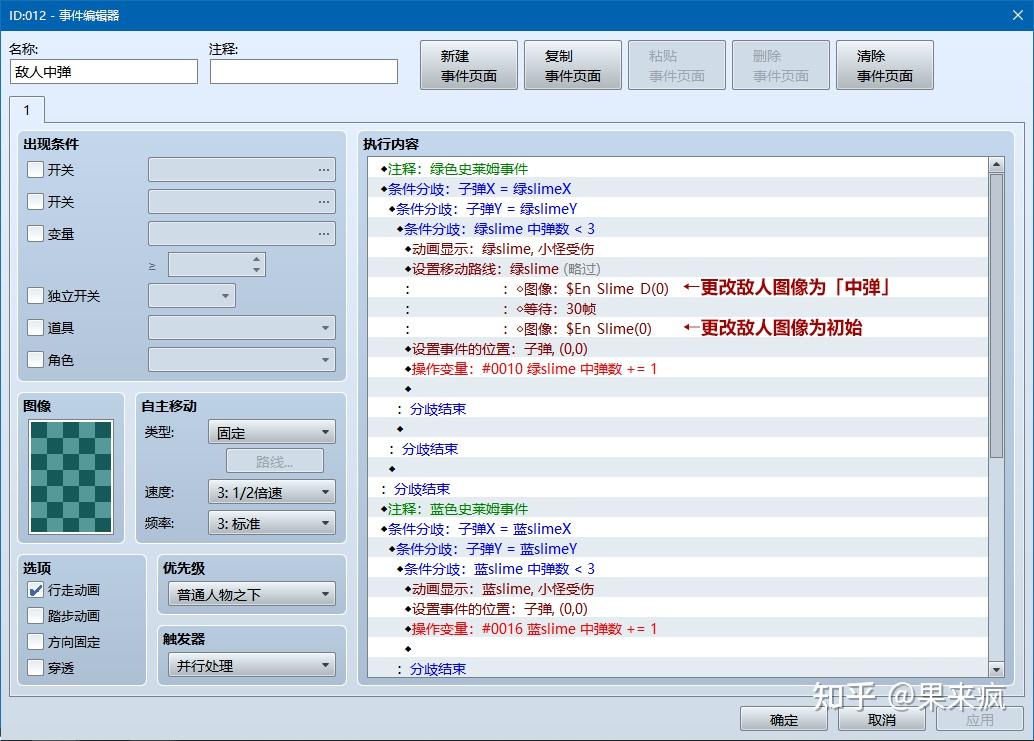The image size is (1034, 741).
Task: Open the 变量 variable selector via ellipsis
Action: pyautogui.click(x=322, y=232)
